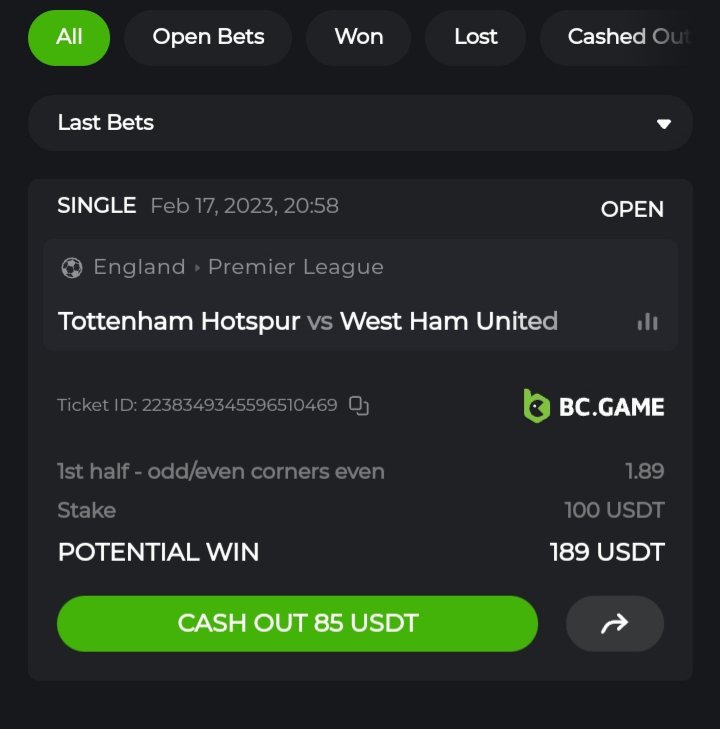Click England breadcrumb link
This screenshot has width=720, height=729.
139,267
